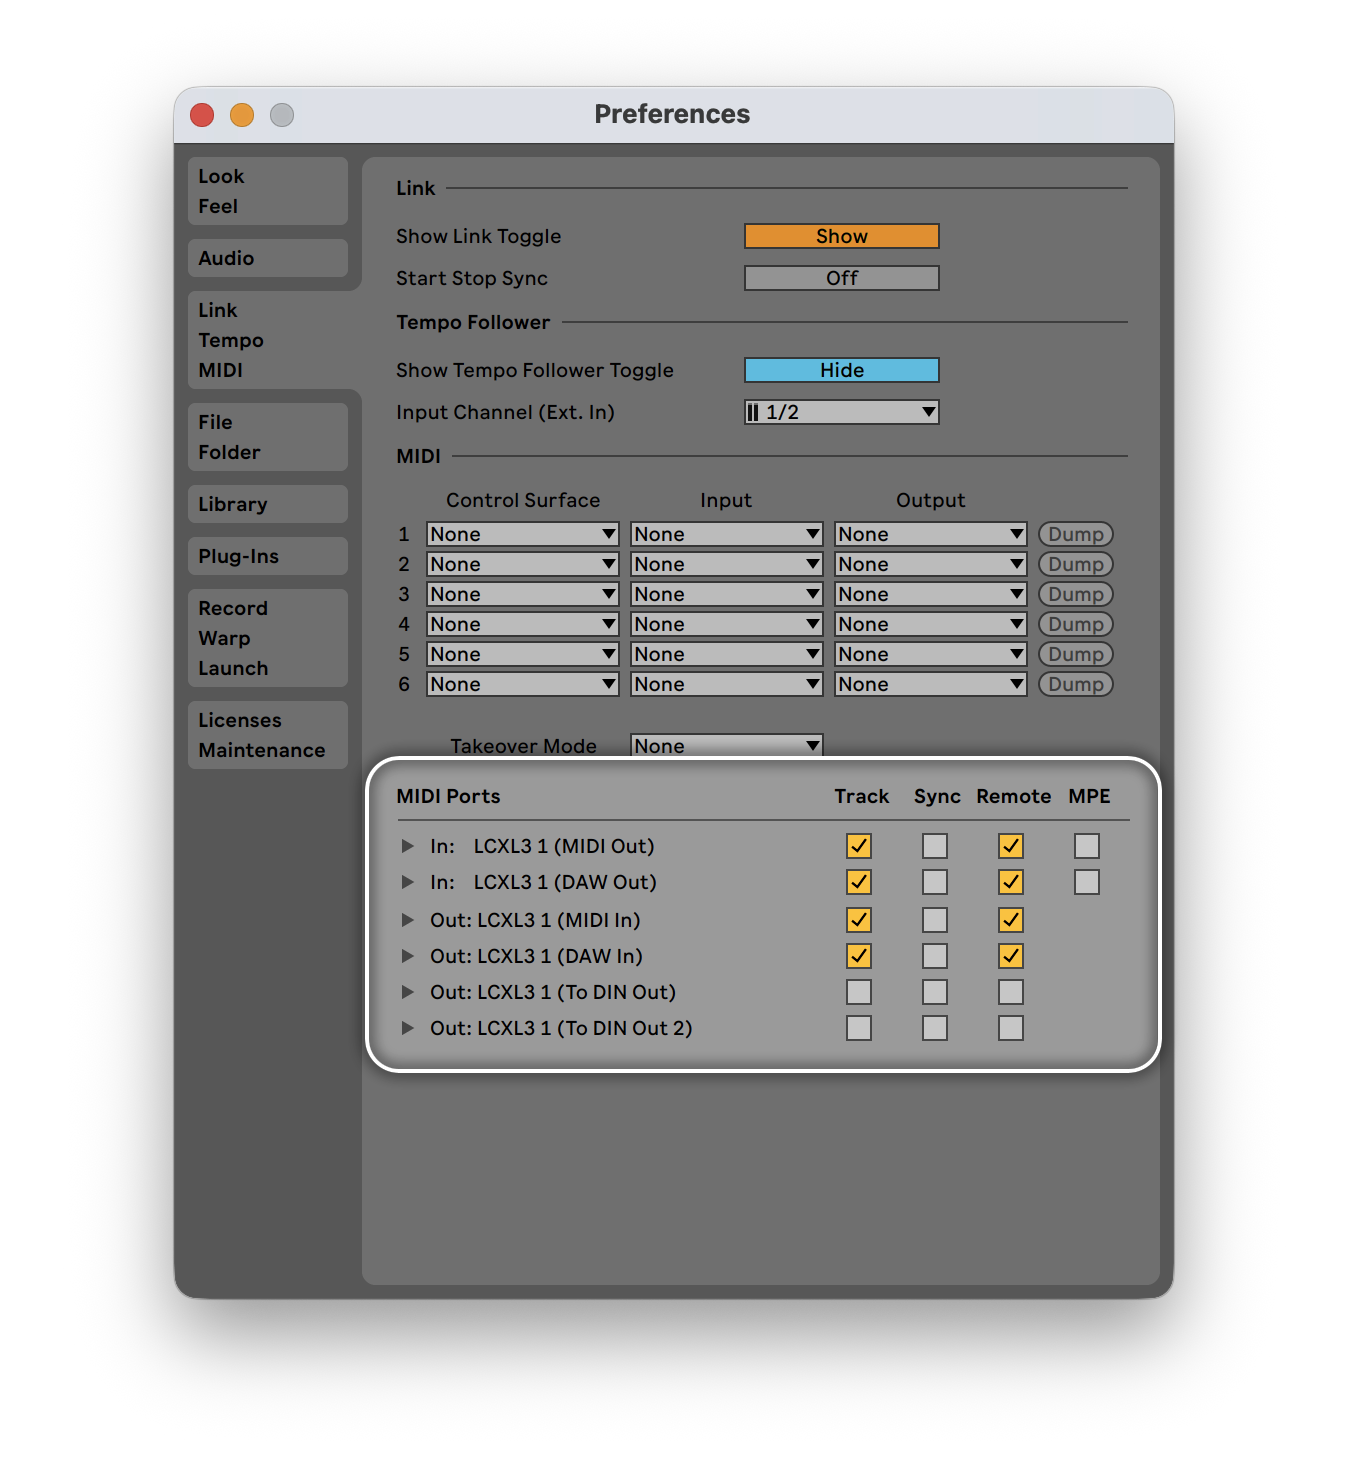Select the Link Tempo MIDI tab
1348x1458 pixels.
tap(268, 340)
